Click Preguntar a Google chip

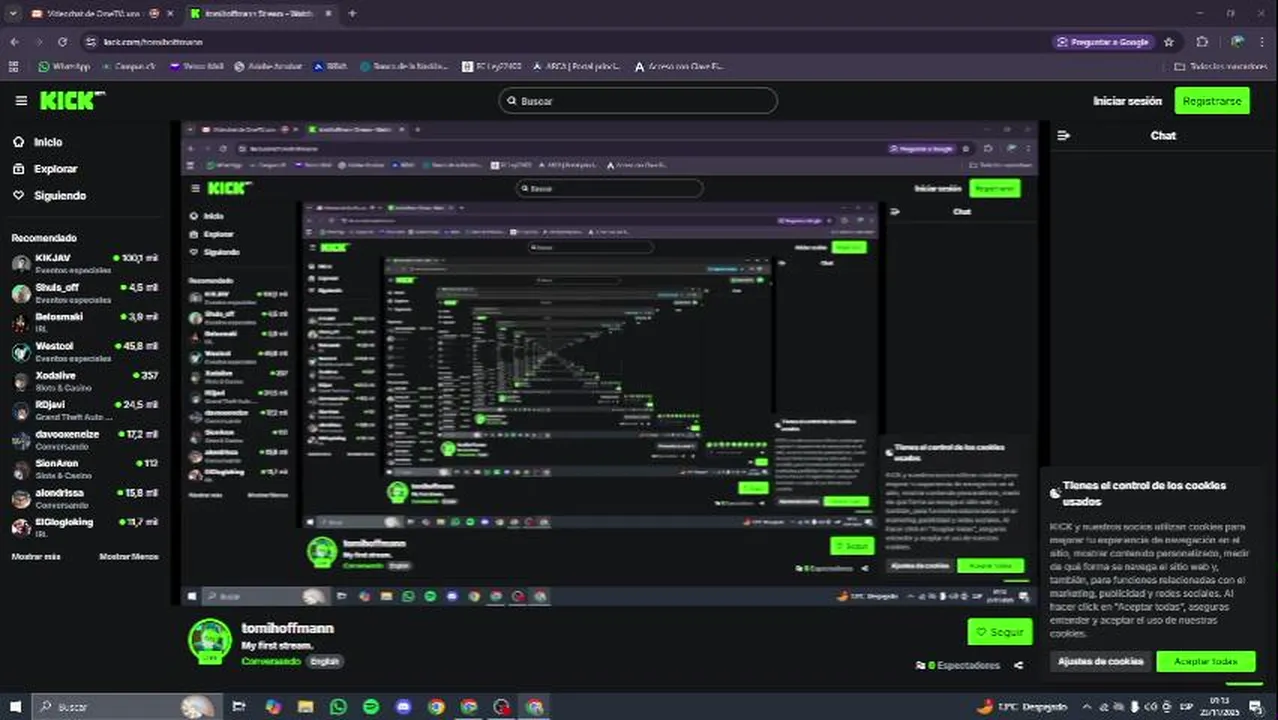(x=1104, y=42)
